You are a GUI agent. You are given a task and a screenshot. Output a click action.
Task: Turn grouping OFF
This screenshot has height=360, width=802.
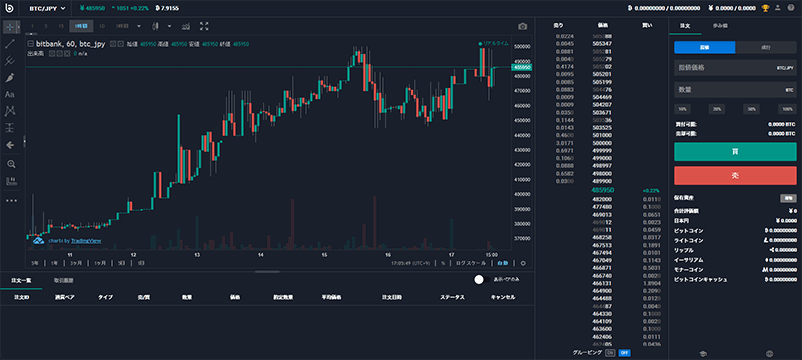[x=624, y=353]
